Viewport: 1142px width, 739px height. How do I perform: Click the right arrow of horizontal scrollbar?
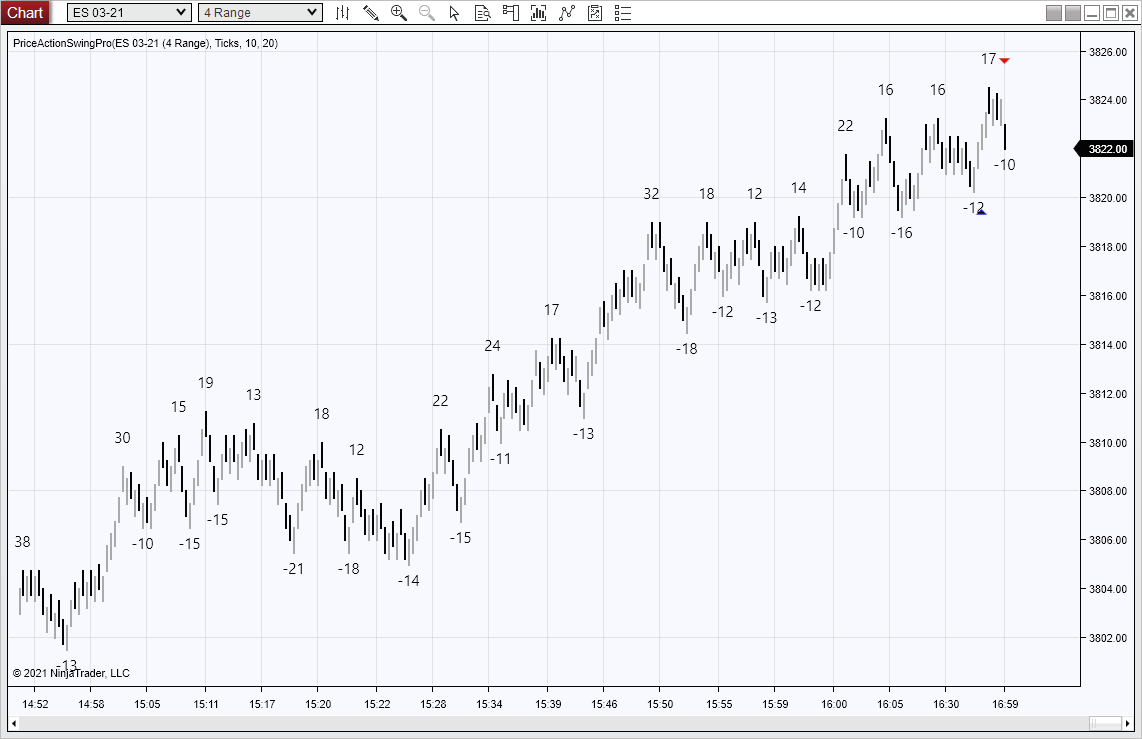[1127, 723]
